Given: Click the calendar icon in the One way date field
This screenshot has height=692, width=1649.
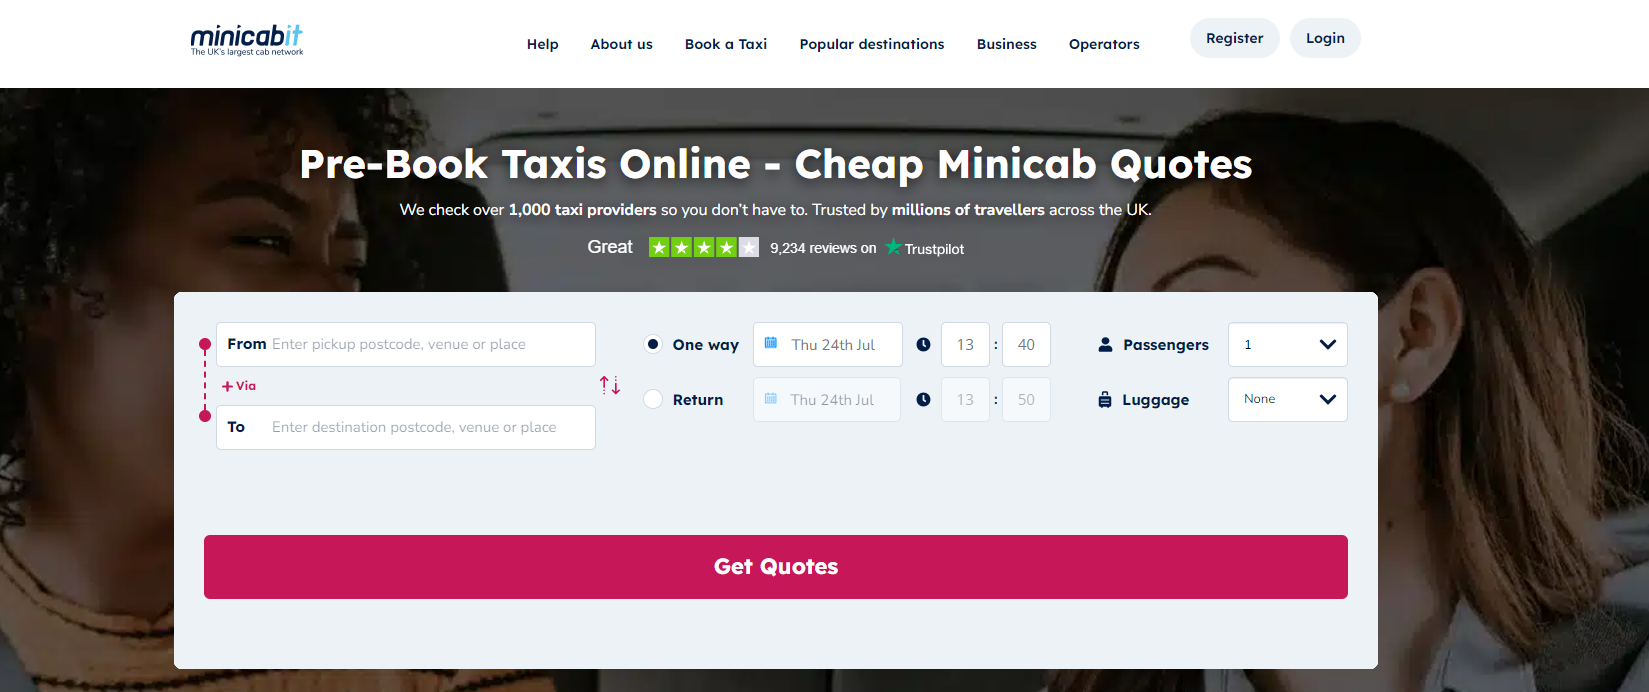Looking at the screenshot, I should (771, 343).
